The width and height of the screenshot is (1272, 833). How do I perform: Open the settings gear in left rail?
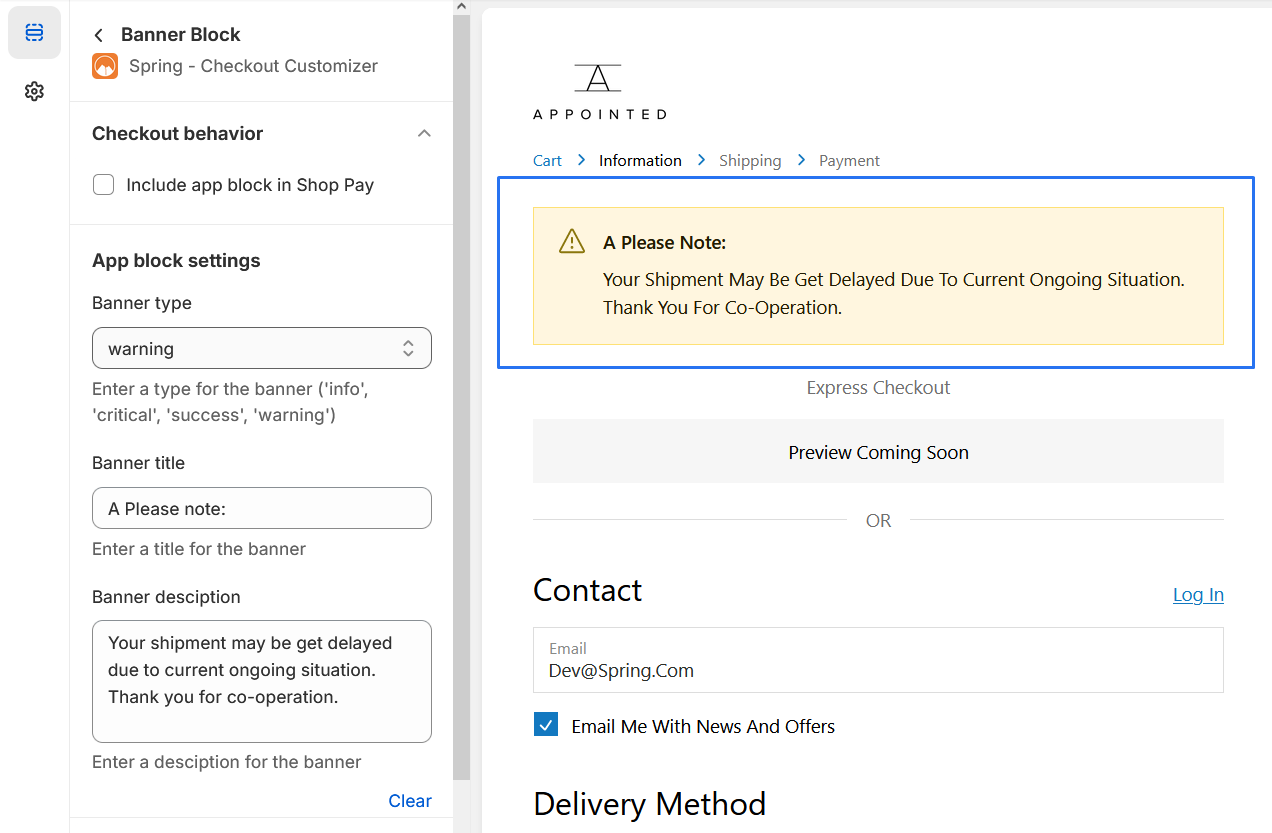pyautogui.click(x=34, y=91)
